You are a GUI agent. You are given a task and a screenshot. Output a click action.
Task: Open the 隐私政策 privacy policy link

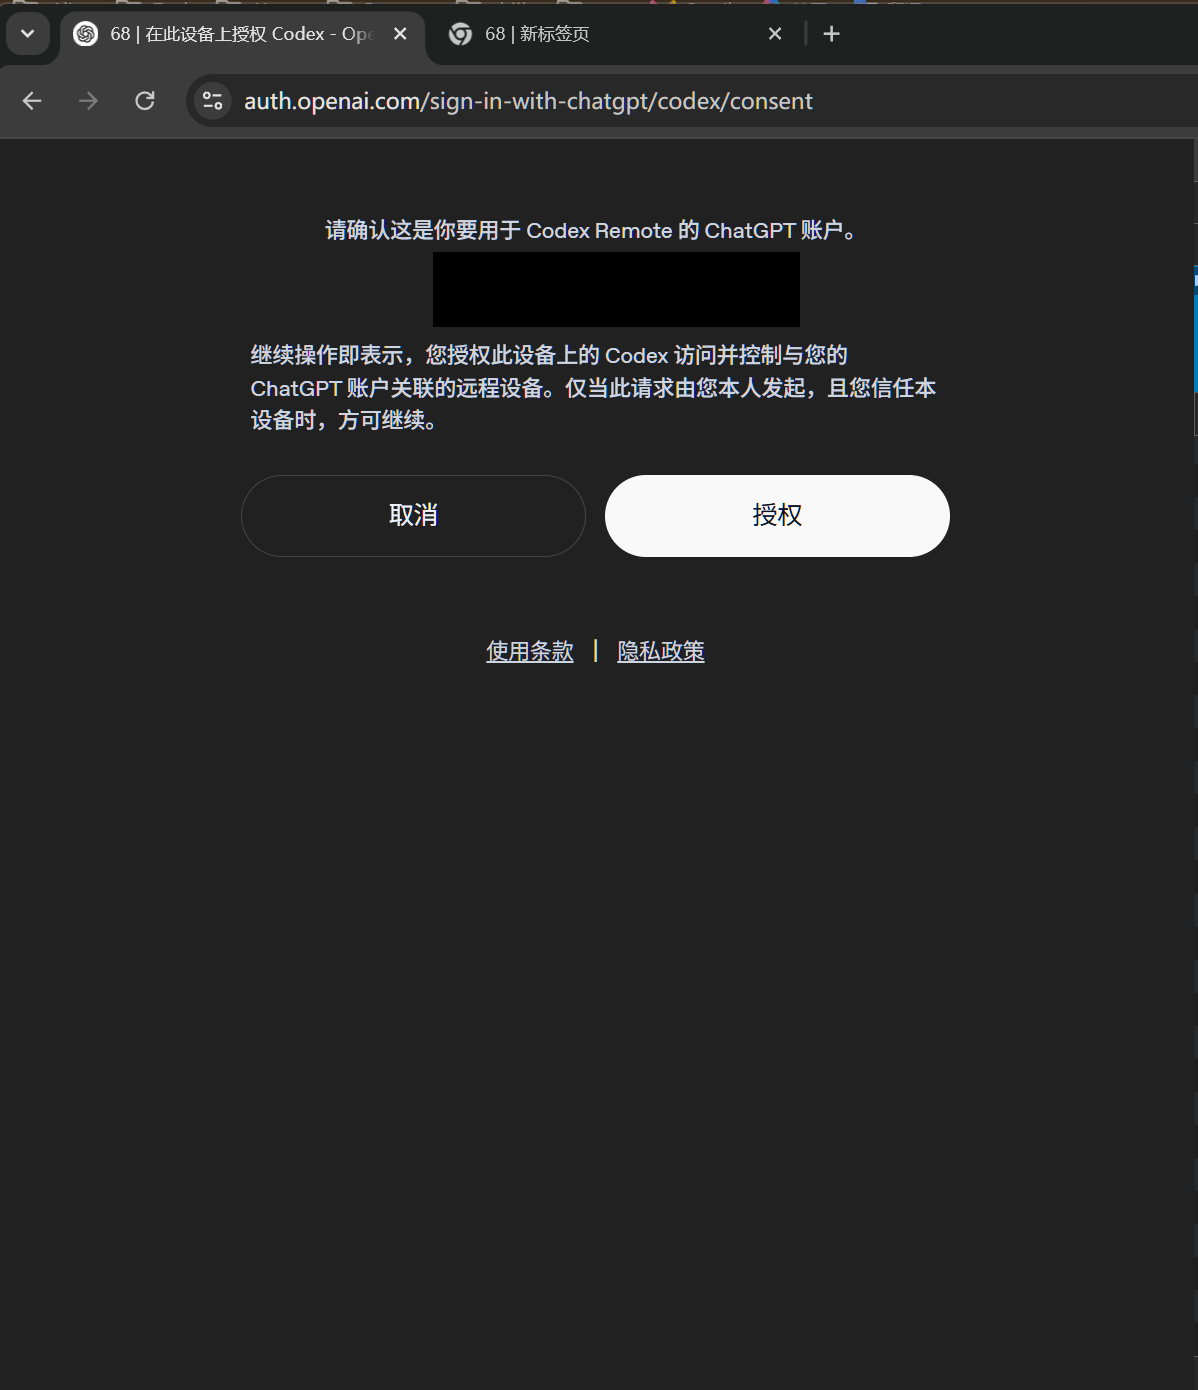[x=661, y=651]
